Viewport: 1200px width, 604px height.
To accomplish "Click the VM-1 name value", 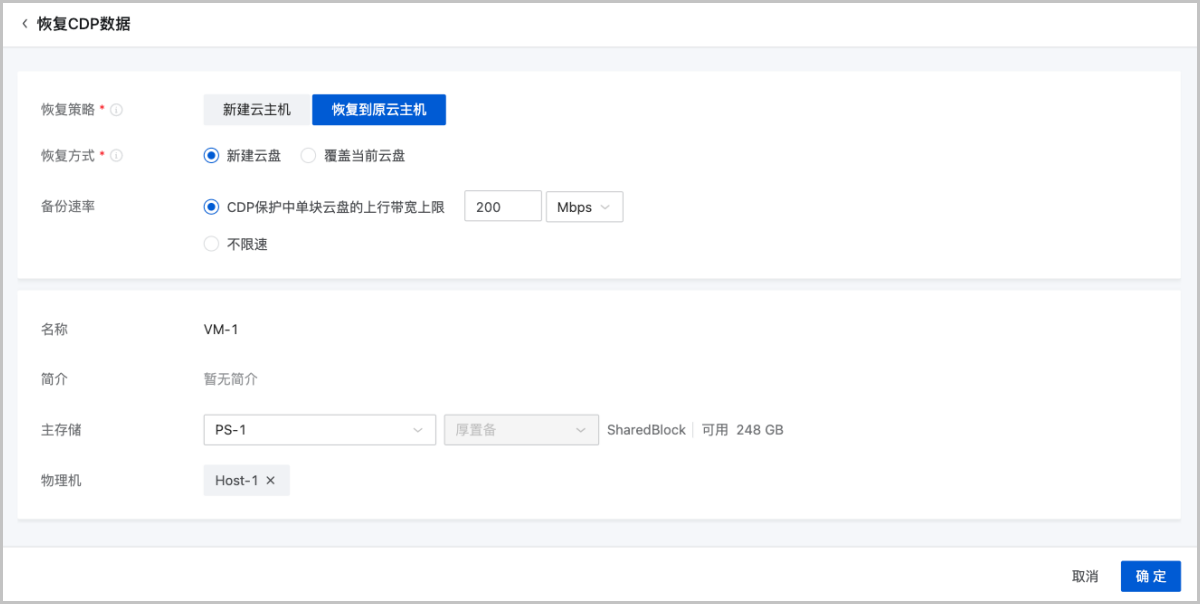I will [221, 329].
